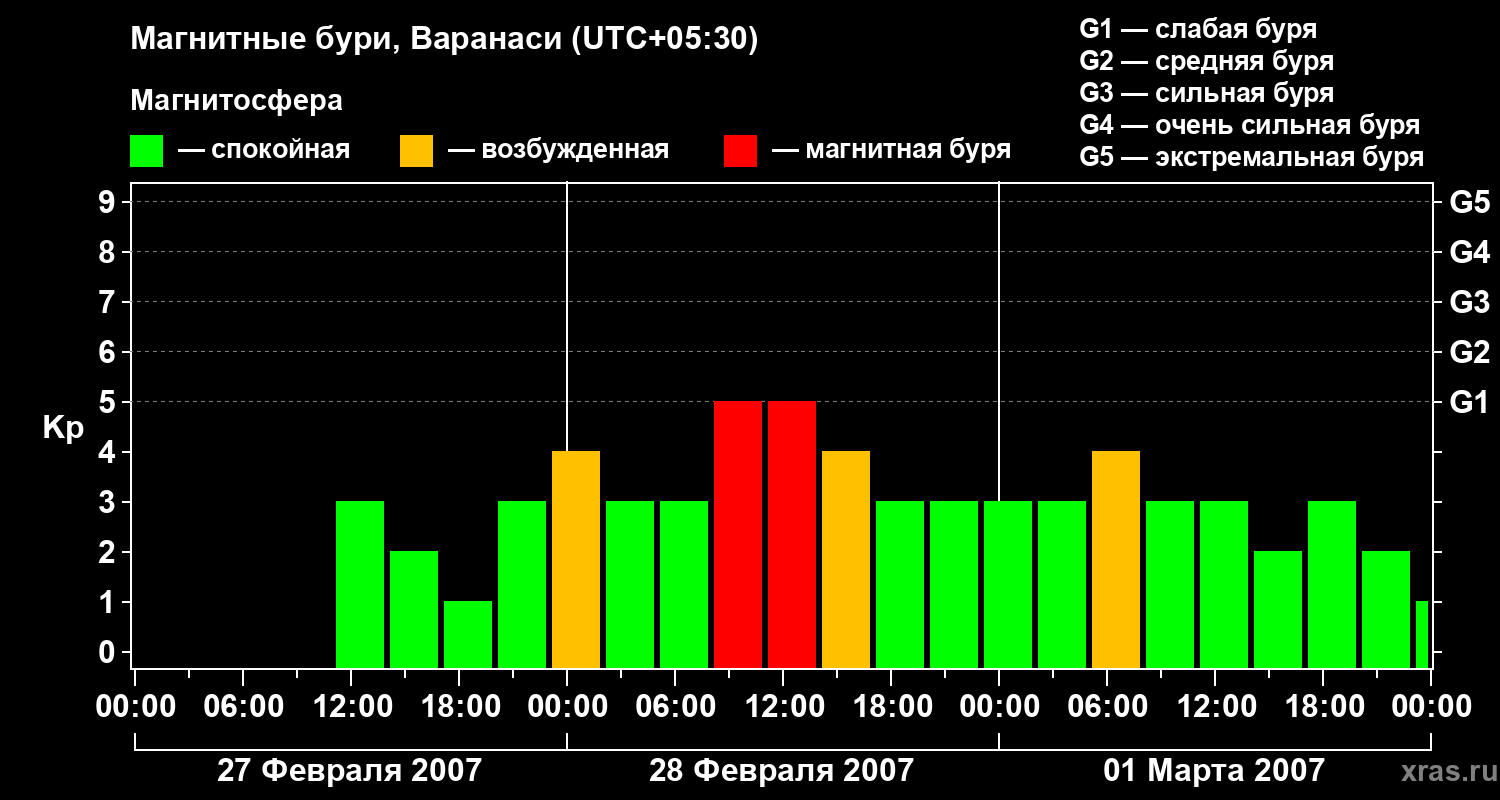This screenshot has width=1500, height=800.
Task: Click the 'Магнитосфера' heading
Action: click(x=237, y=101)
